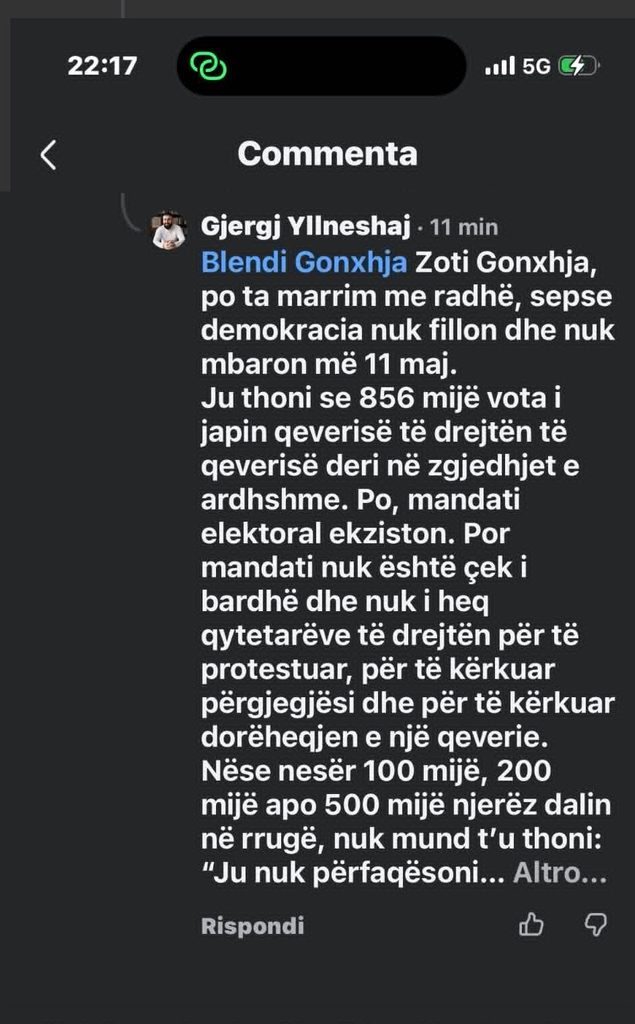Open the Blendi Gonxhja mention link
This screenshot has width=635, height=1024.
click(x=304, y=263)
